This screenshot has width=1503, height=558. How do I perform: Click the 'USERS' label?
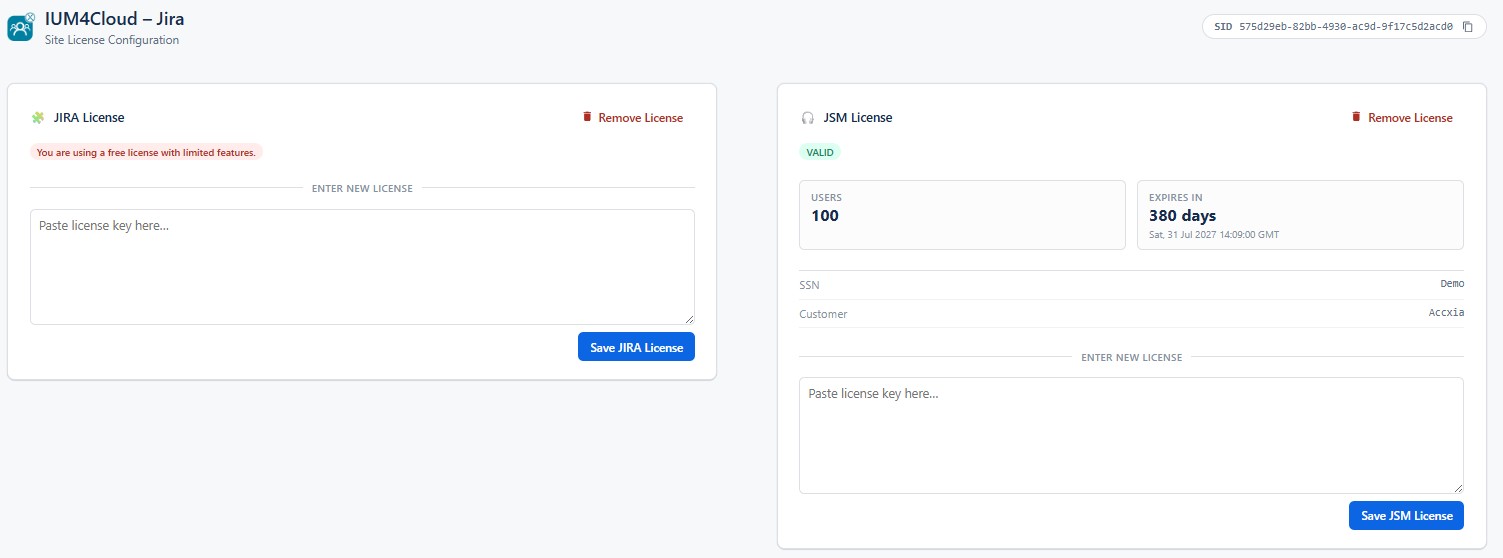click(826, 198)
